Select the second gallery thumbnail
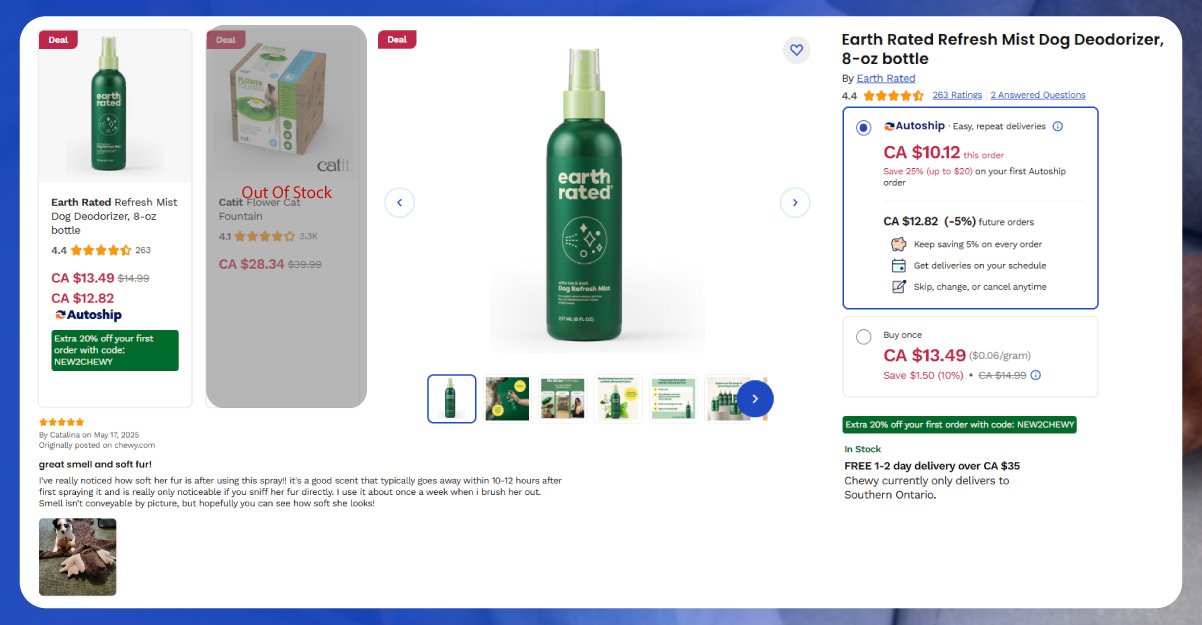This screenshot has width=1202, height=625. coord(507,398)
